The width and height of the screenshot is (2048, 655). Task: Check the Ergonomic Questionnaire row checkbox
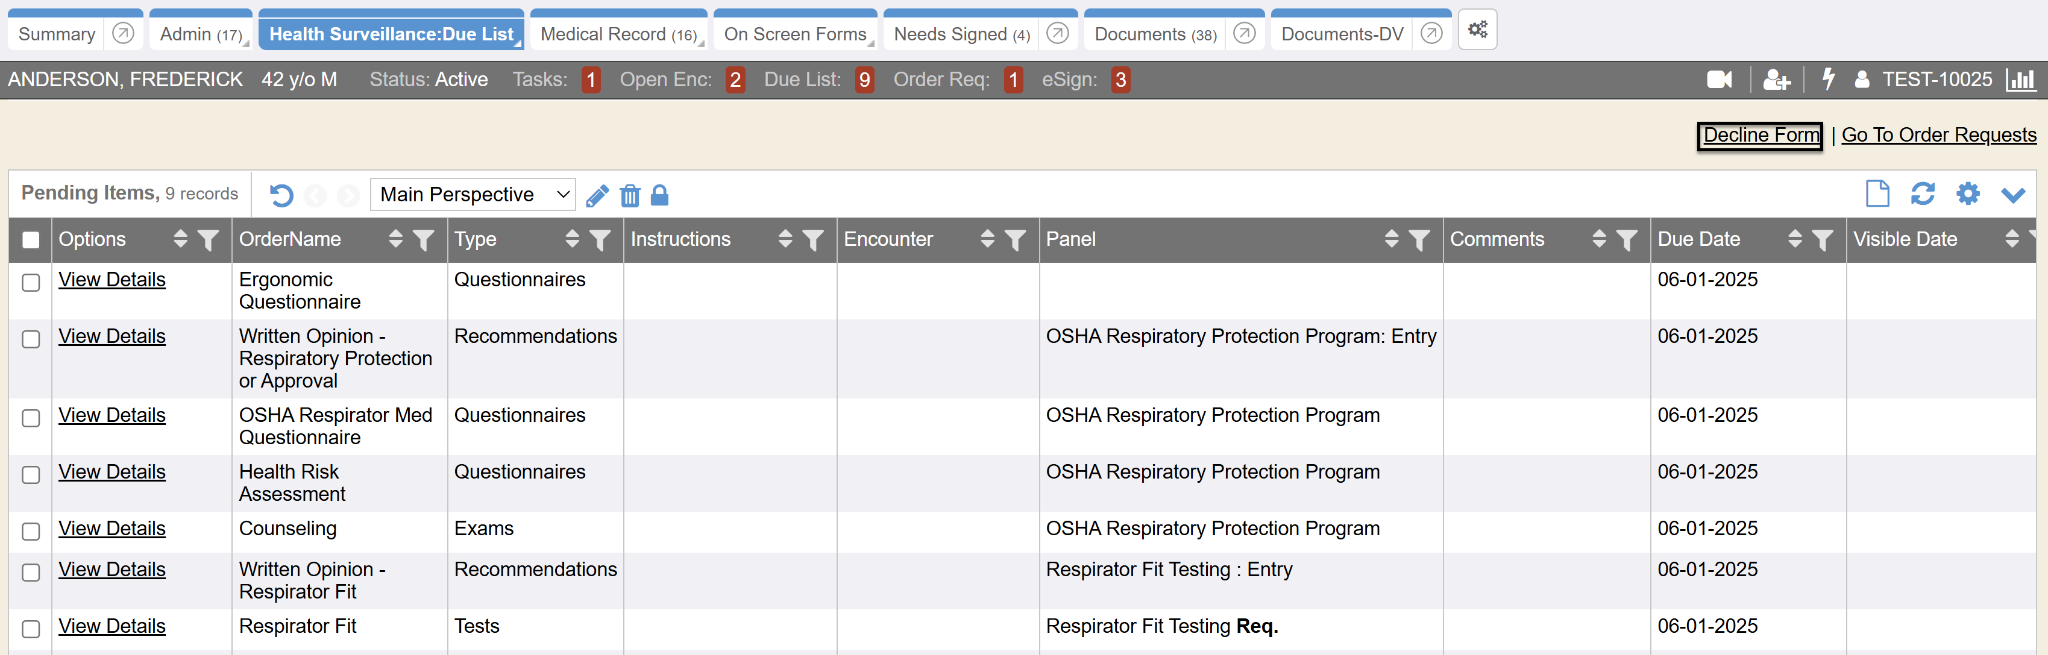pyautogui.click(x=31, y=283)
